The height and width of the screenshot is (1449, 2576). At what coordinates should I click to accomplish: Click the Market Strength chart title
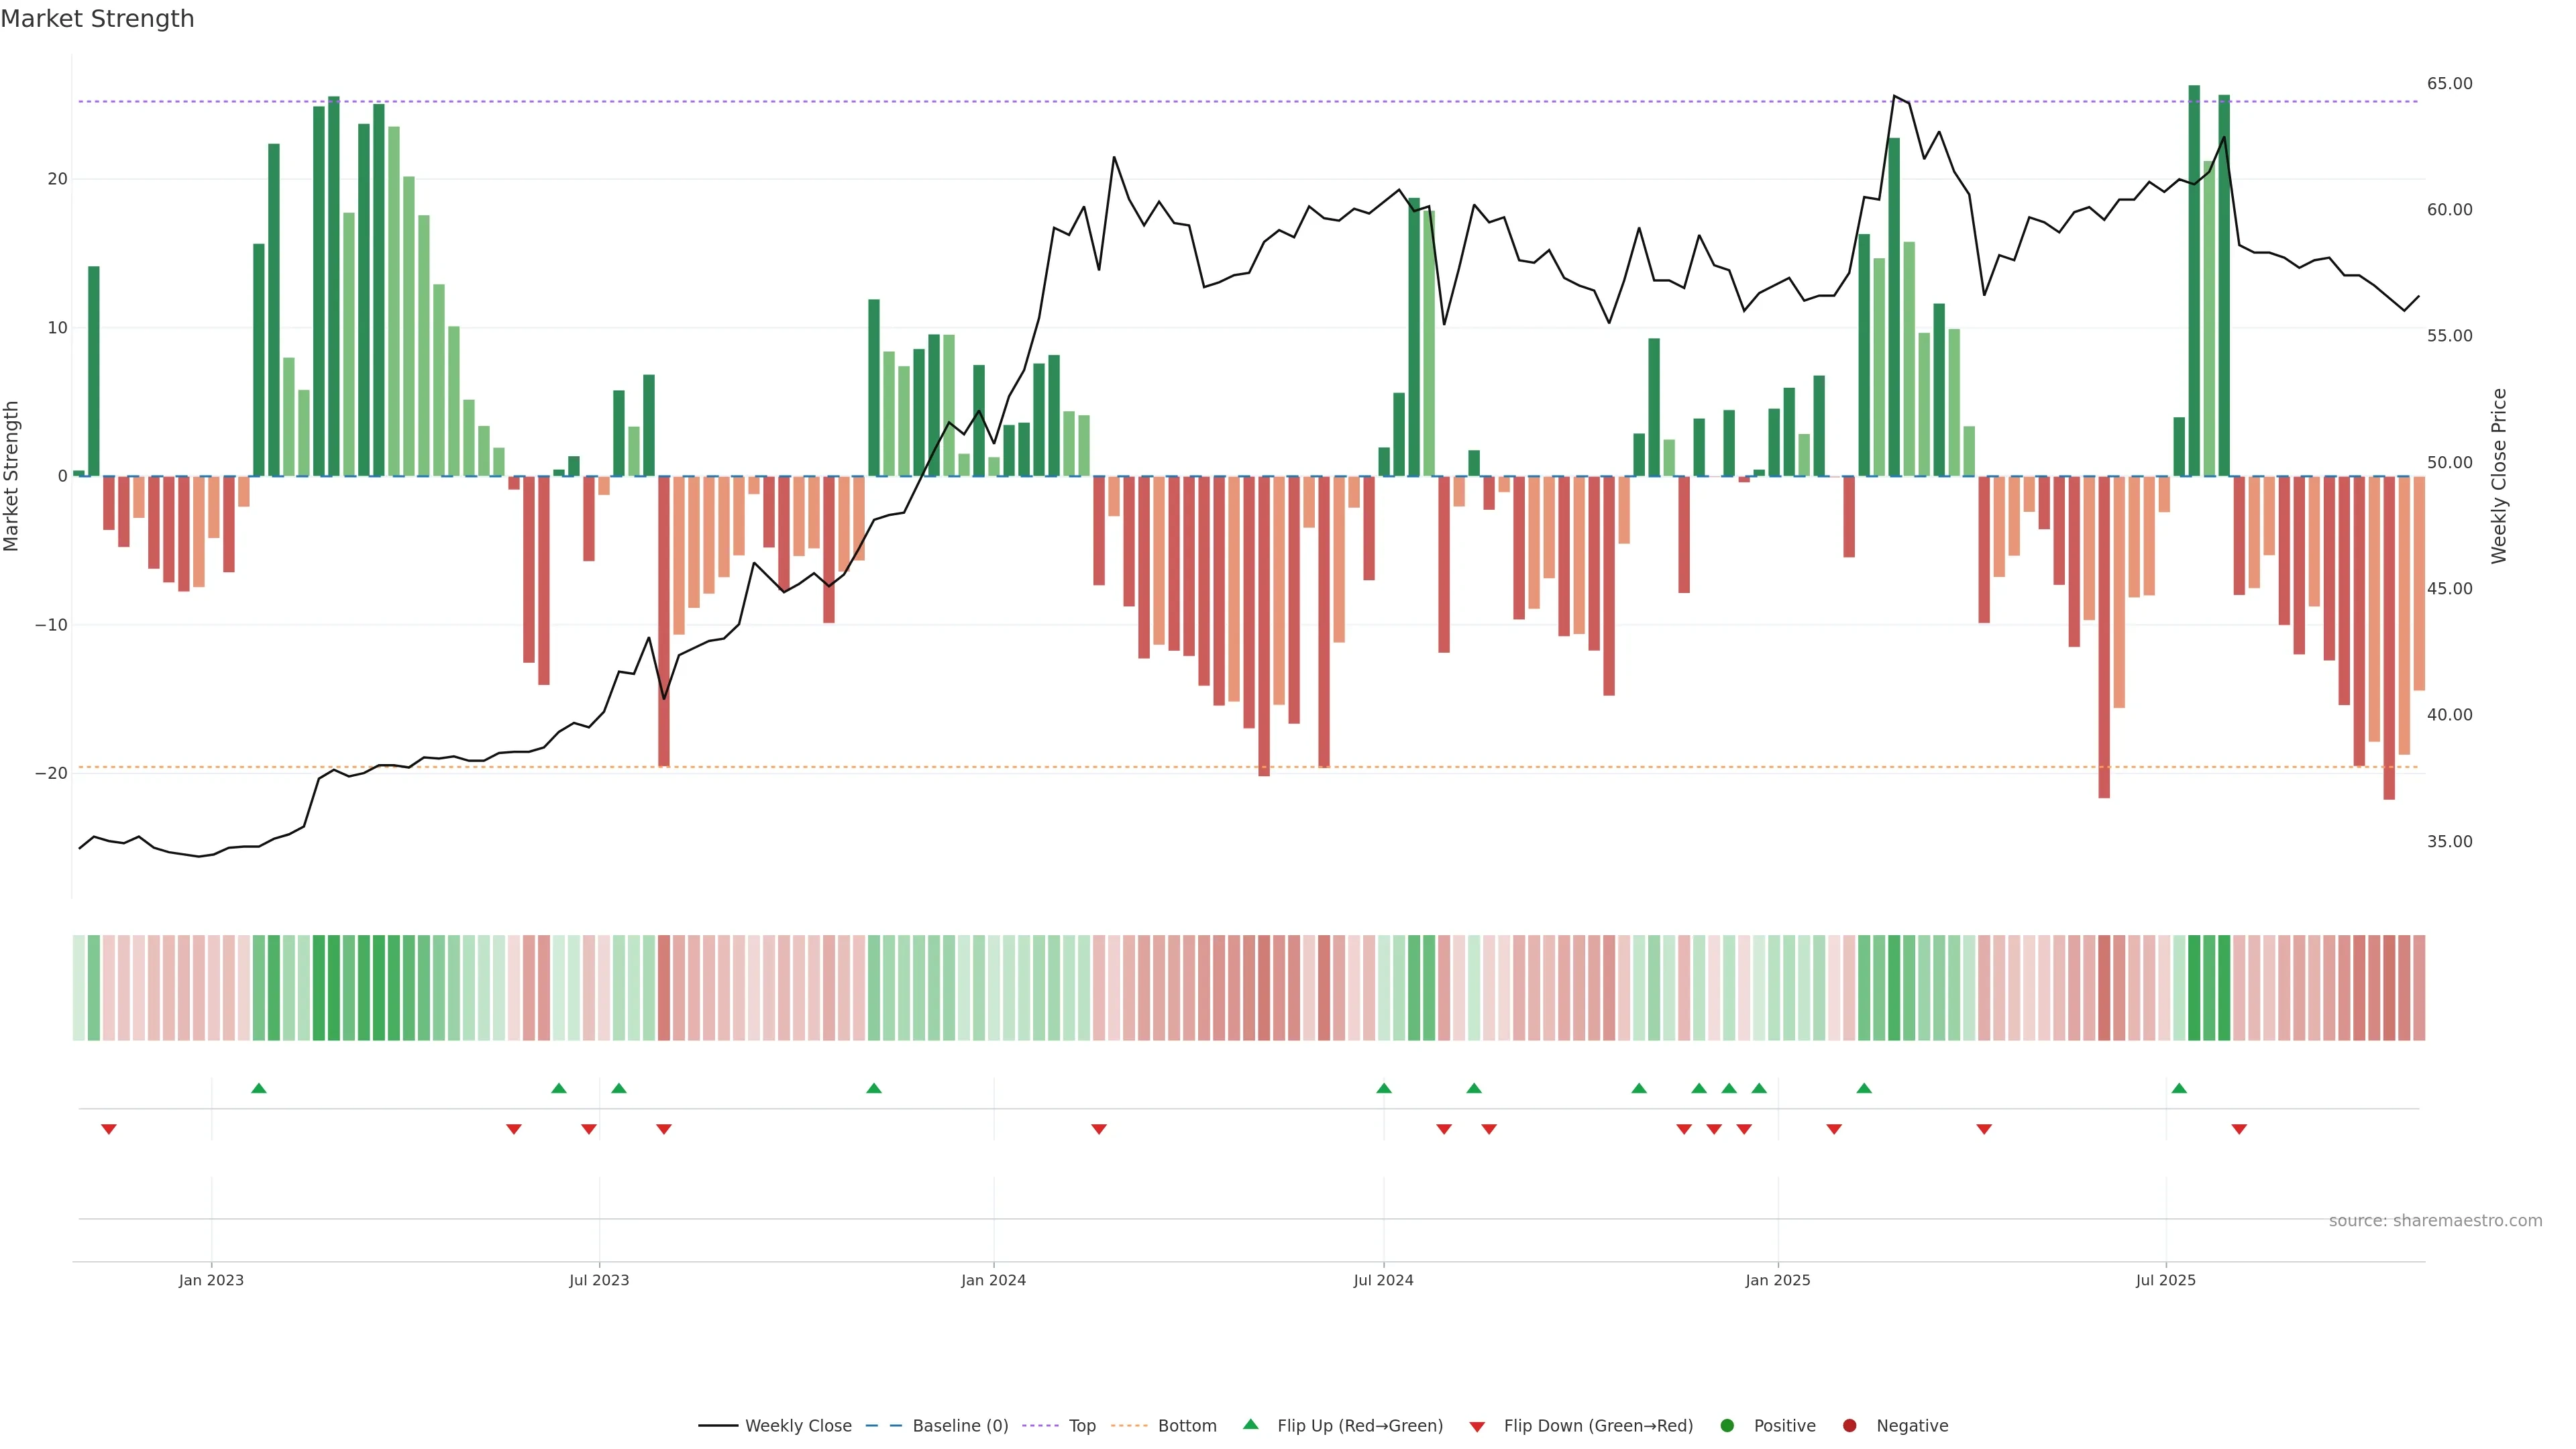[x=97, y=19]
